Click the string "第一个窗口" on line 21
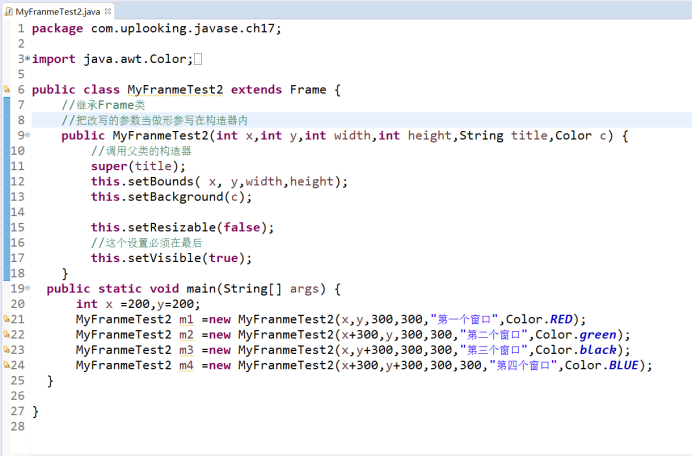692x456 pixels. click(x=464, y=319)
